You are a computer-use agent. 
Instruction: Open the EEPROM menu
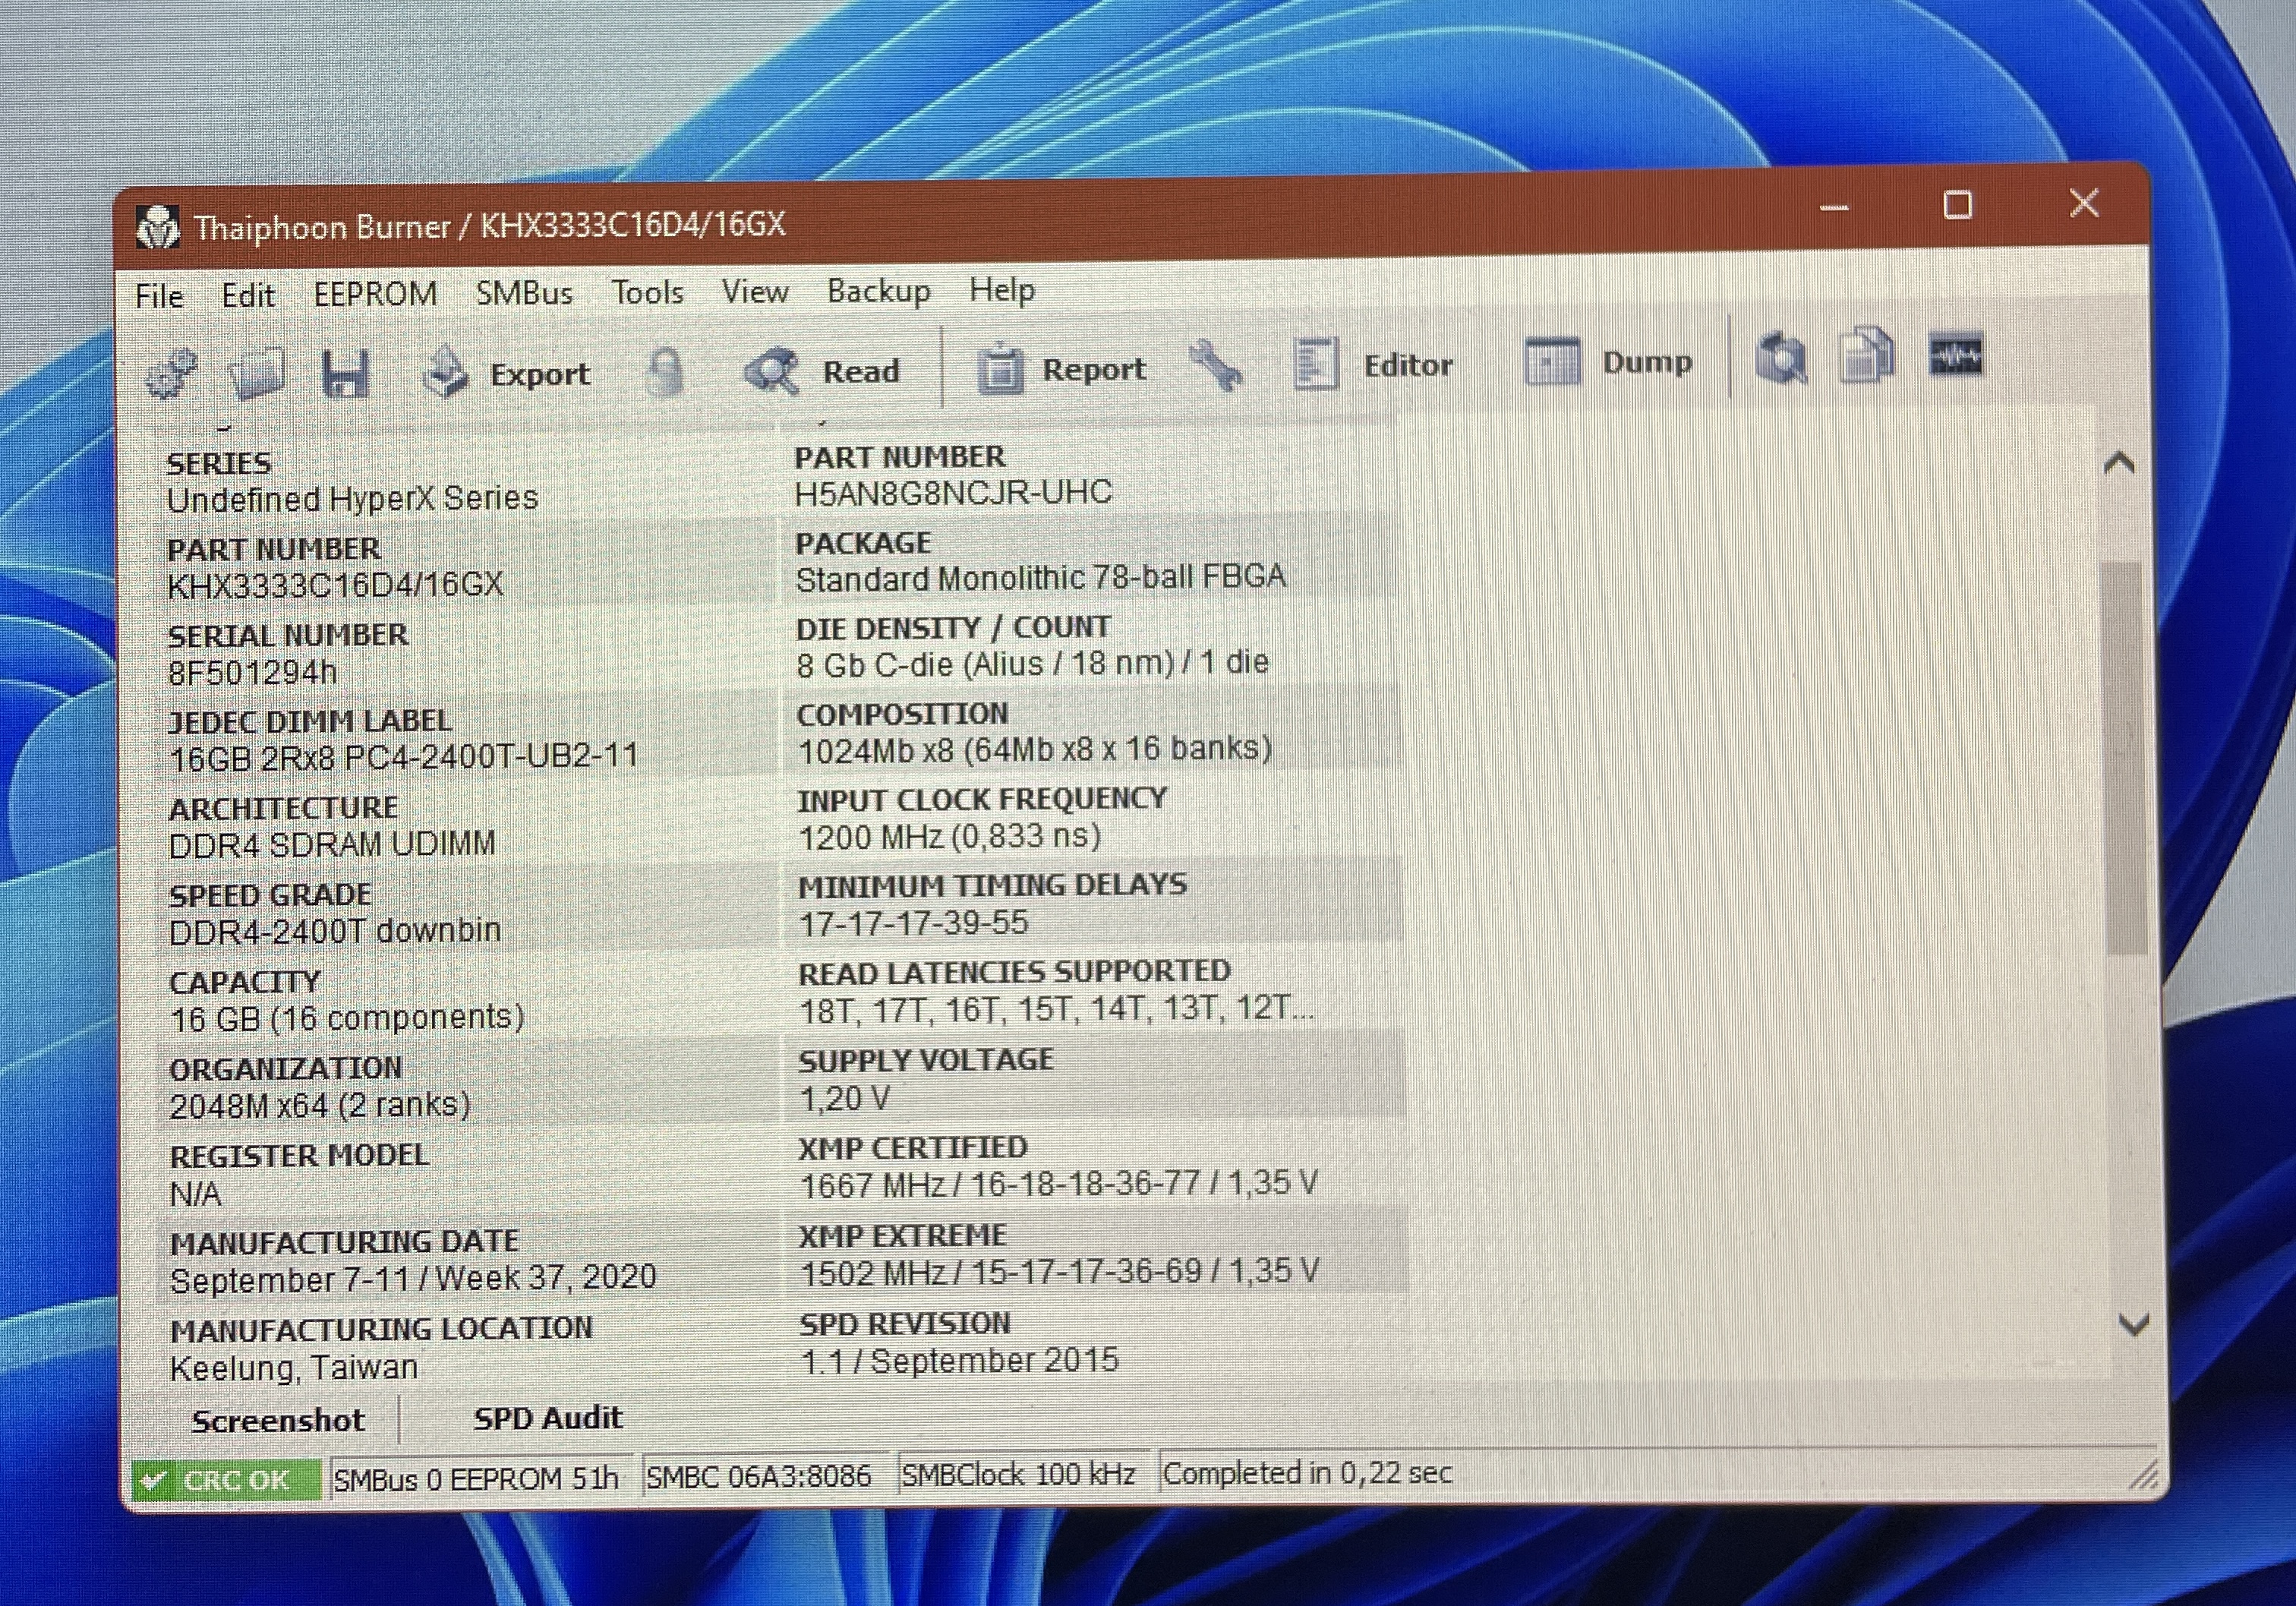[375, 294]
